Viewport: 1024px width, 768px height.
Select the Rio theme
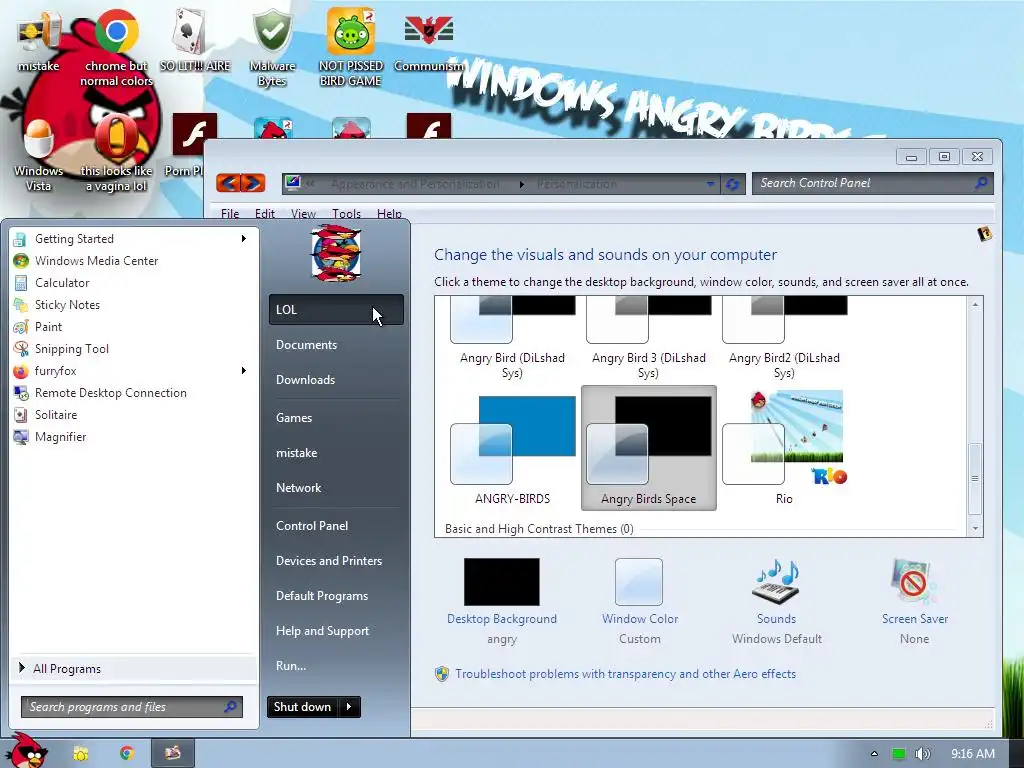tap(784, 449)
